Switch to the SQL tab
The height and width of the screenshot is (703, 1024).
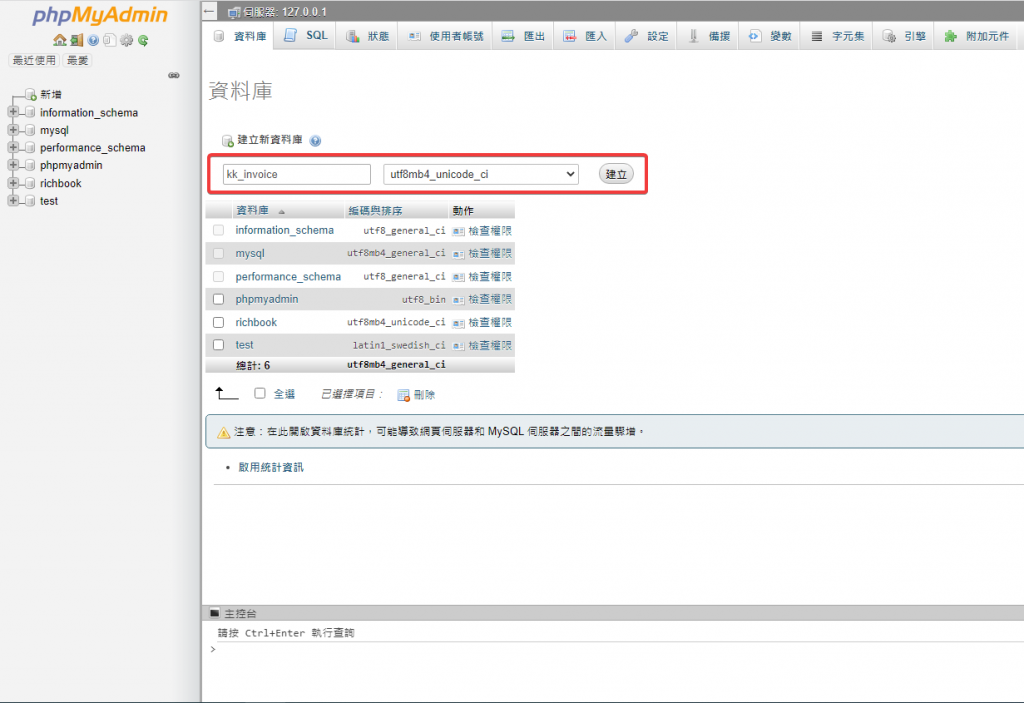click(306, 36)
